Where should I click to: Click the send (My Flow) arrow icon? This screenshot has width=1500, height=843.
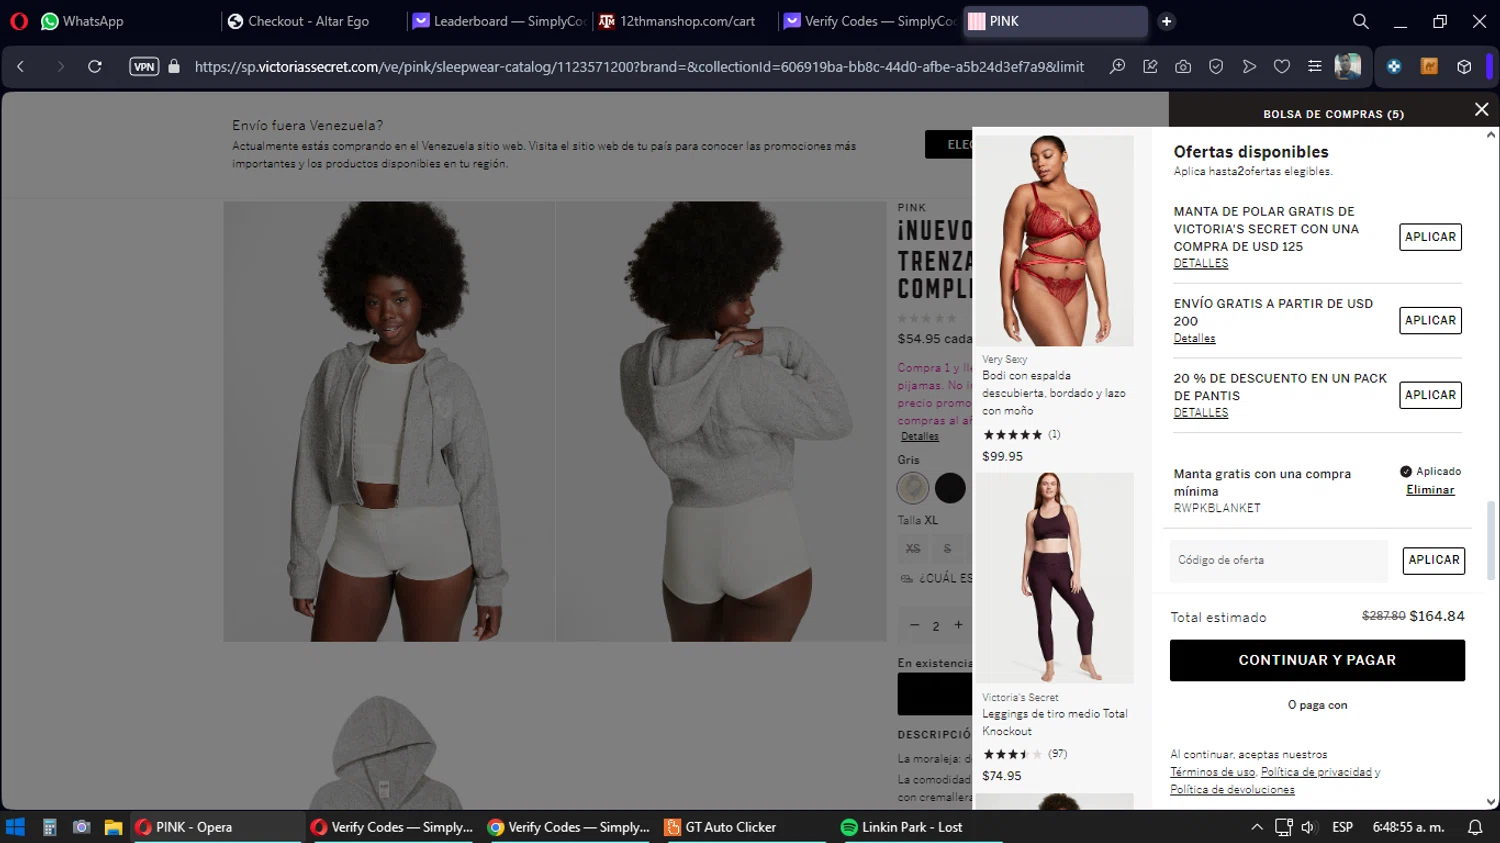click(1249, 67)
